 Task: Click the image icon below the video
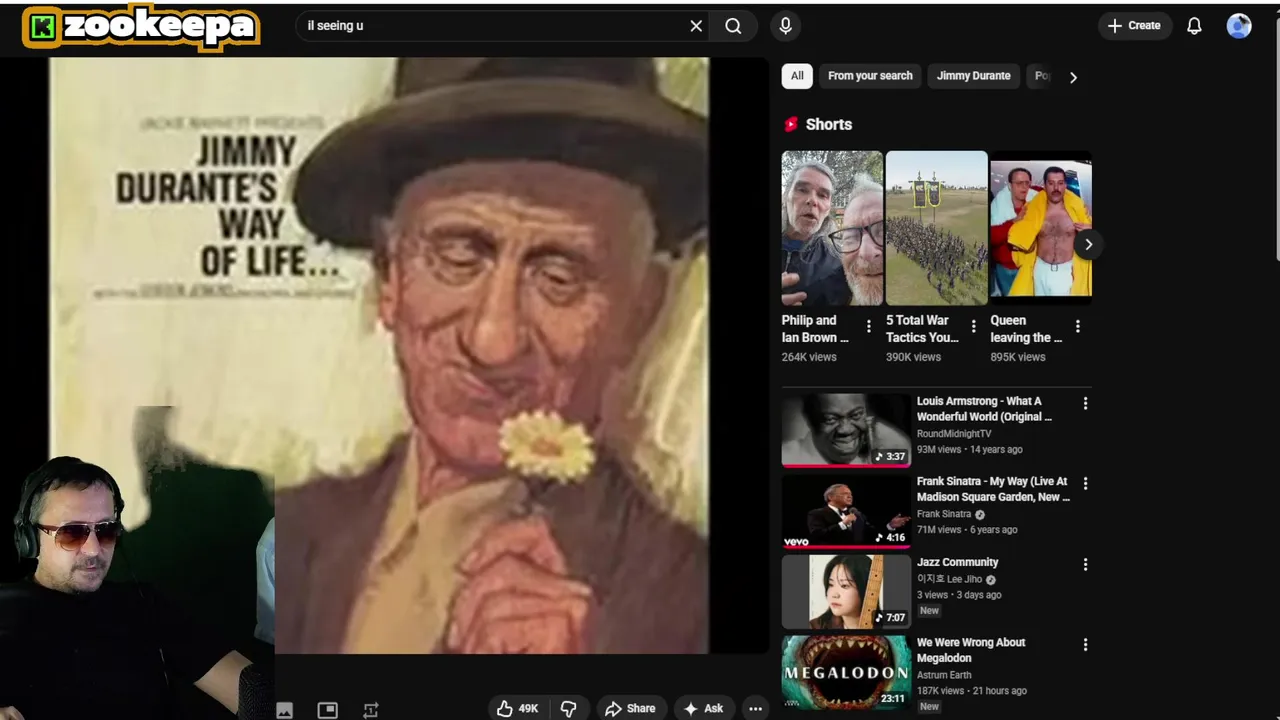tap(284, 710)
